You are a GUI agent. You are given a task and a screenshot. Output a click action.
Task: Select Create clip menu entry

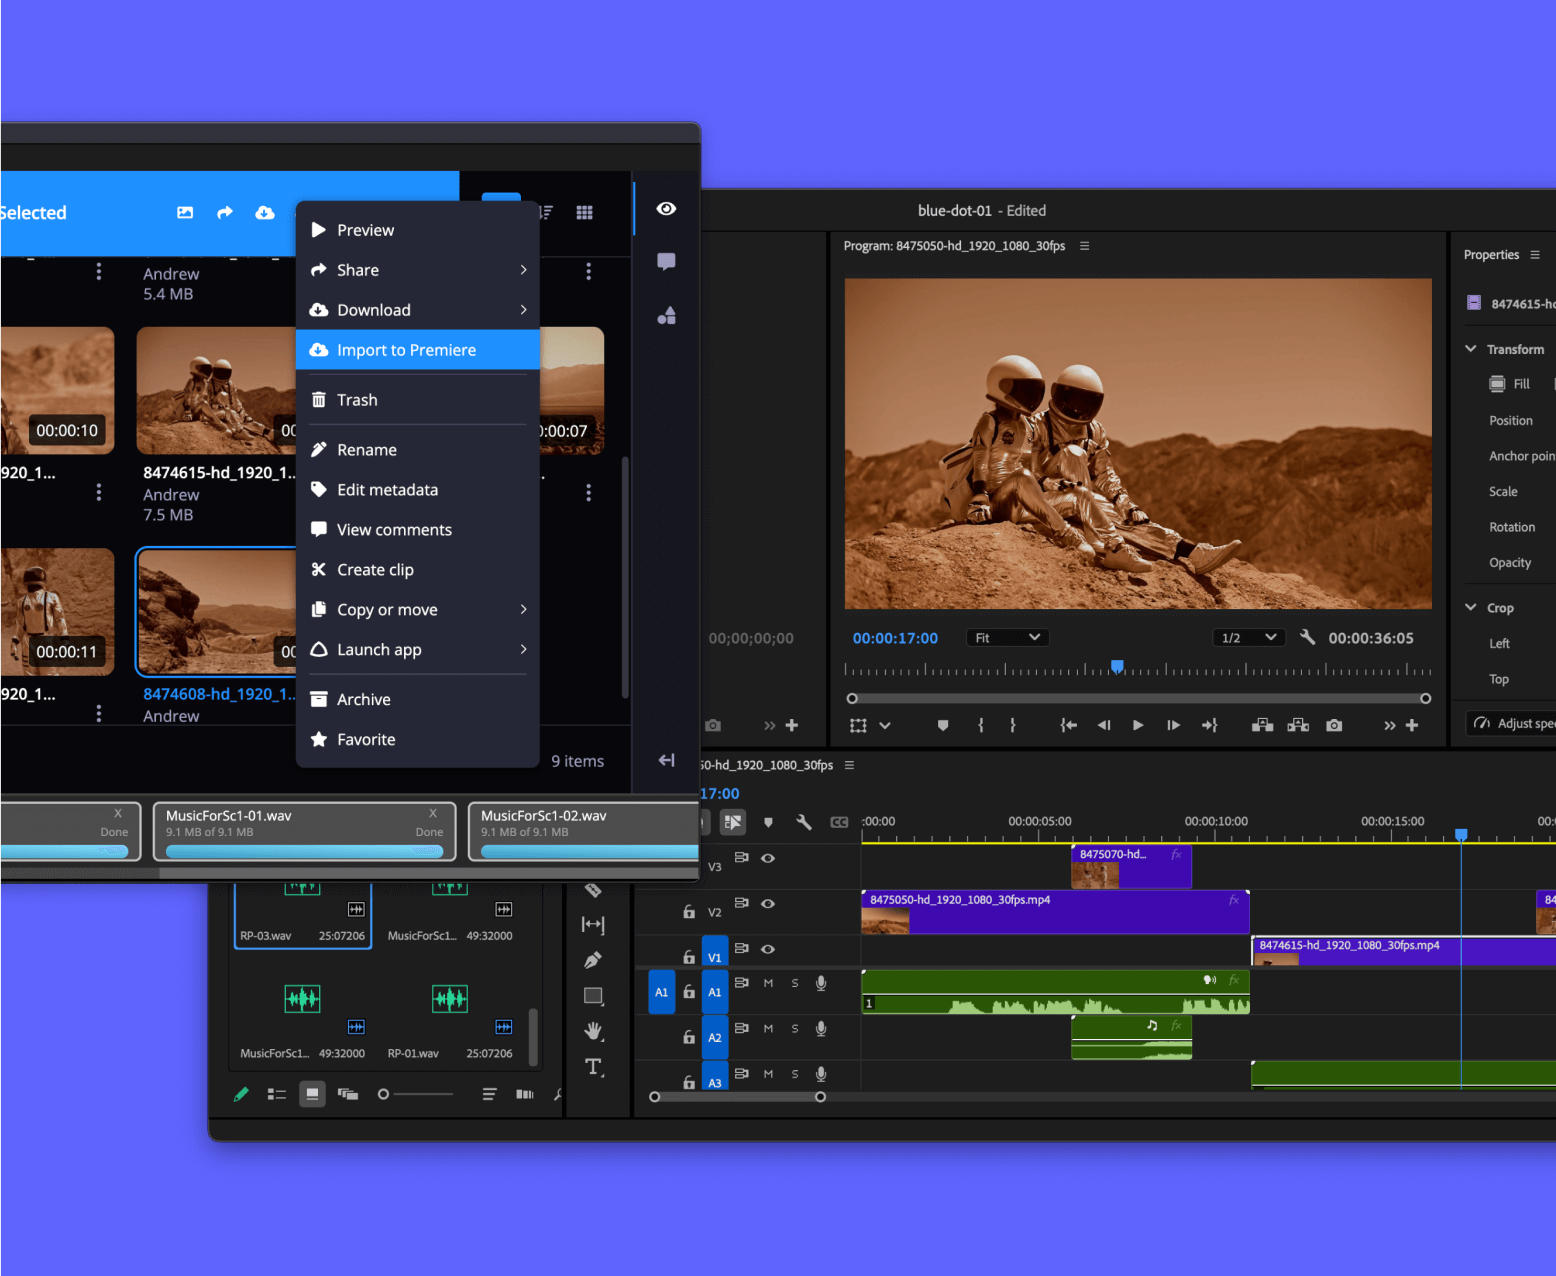click(x=417, y=570)
